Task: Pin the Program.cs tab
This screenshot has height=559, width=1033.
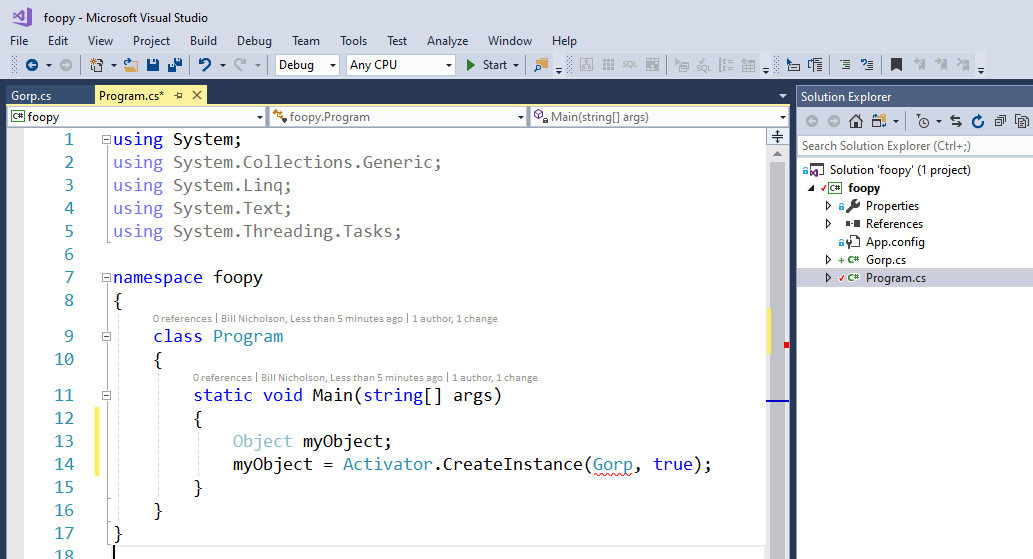Action: 179,95
